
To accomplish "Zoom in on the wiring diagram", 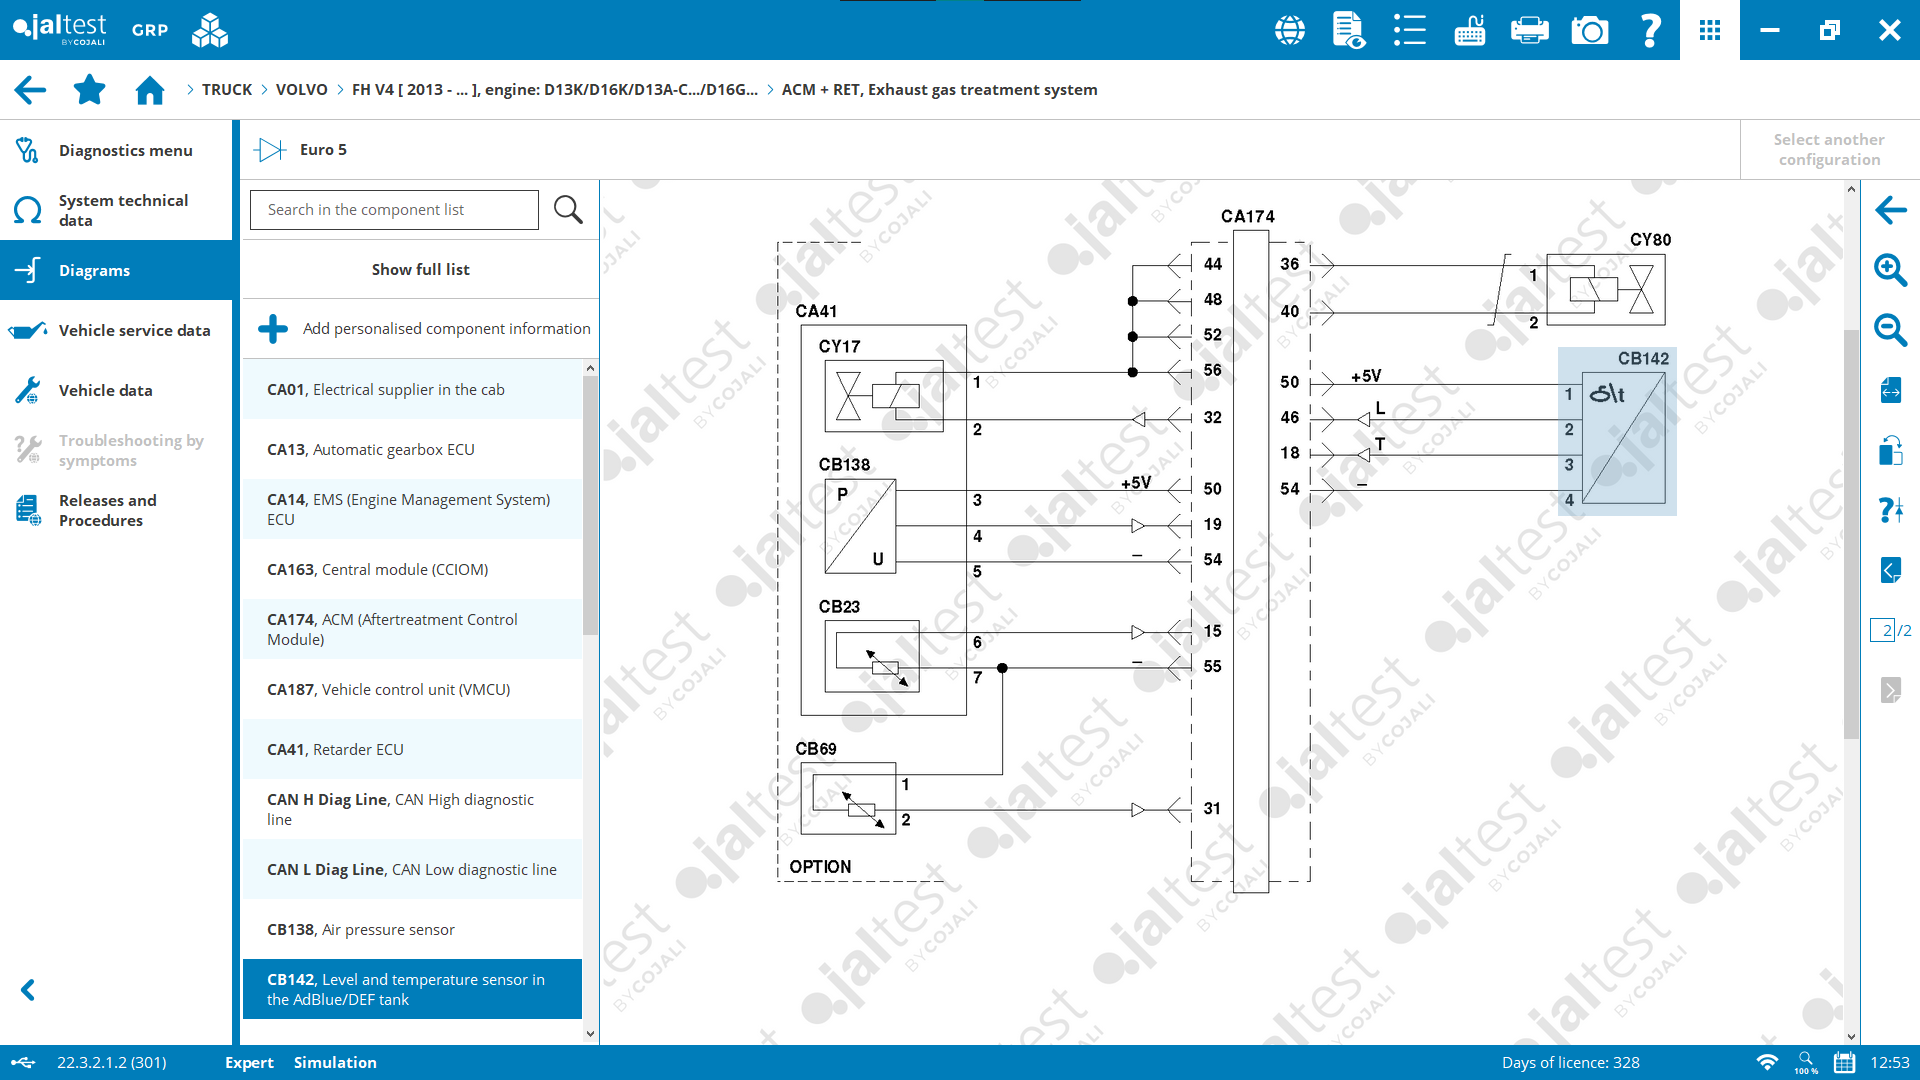I will [x=1890, y=270].
